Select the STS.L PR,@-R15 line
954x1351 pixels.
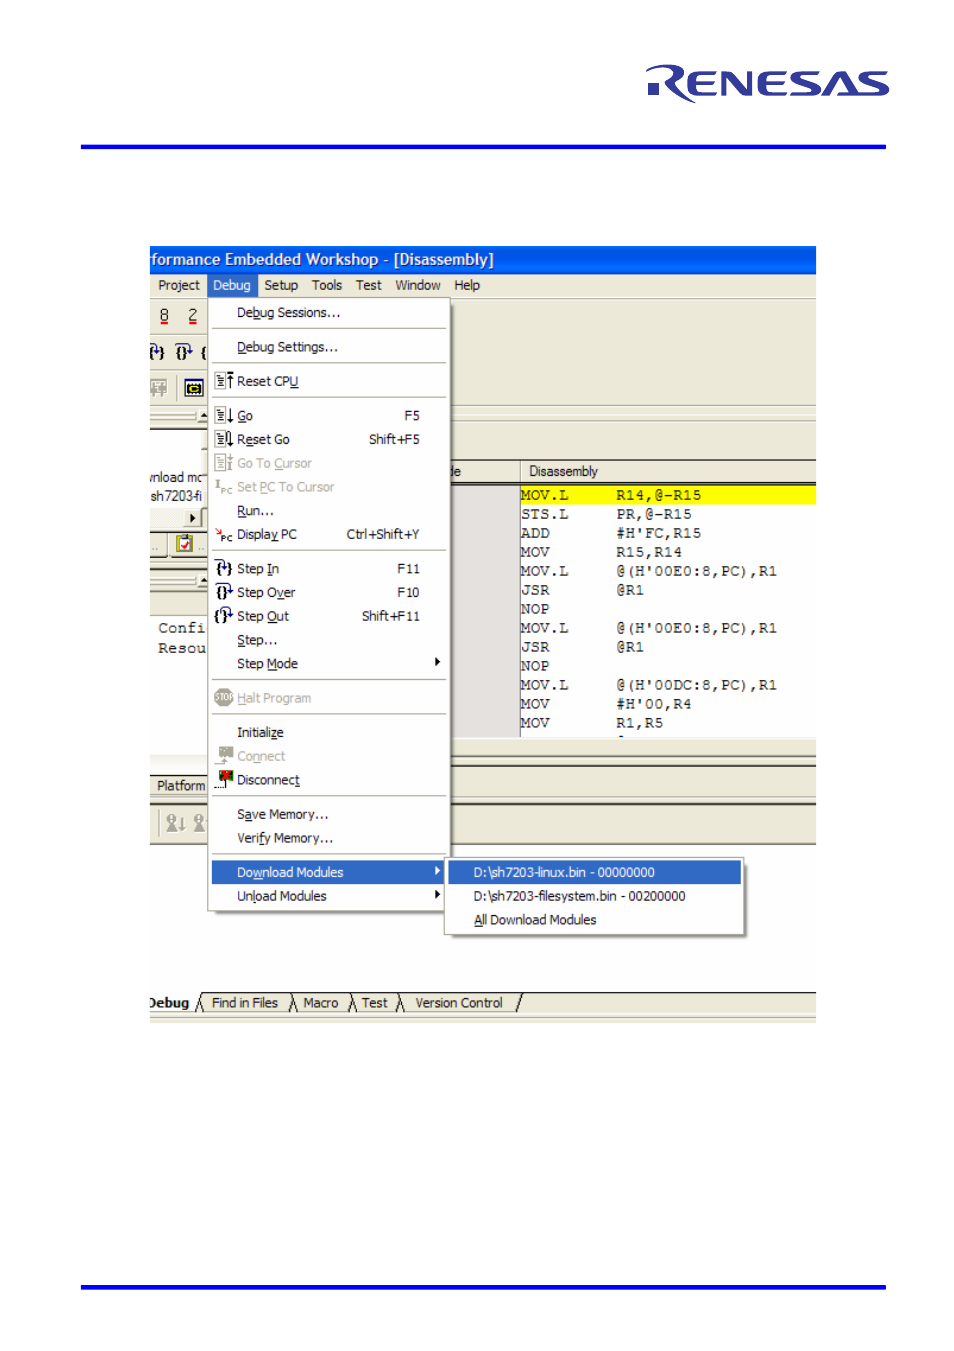point(668,514)
